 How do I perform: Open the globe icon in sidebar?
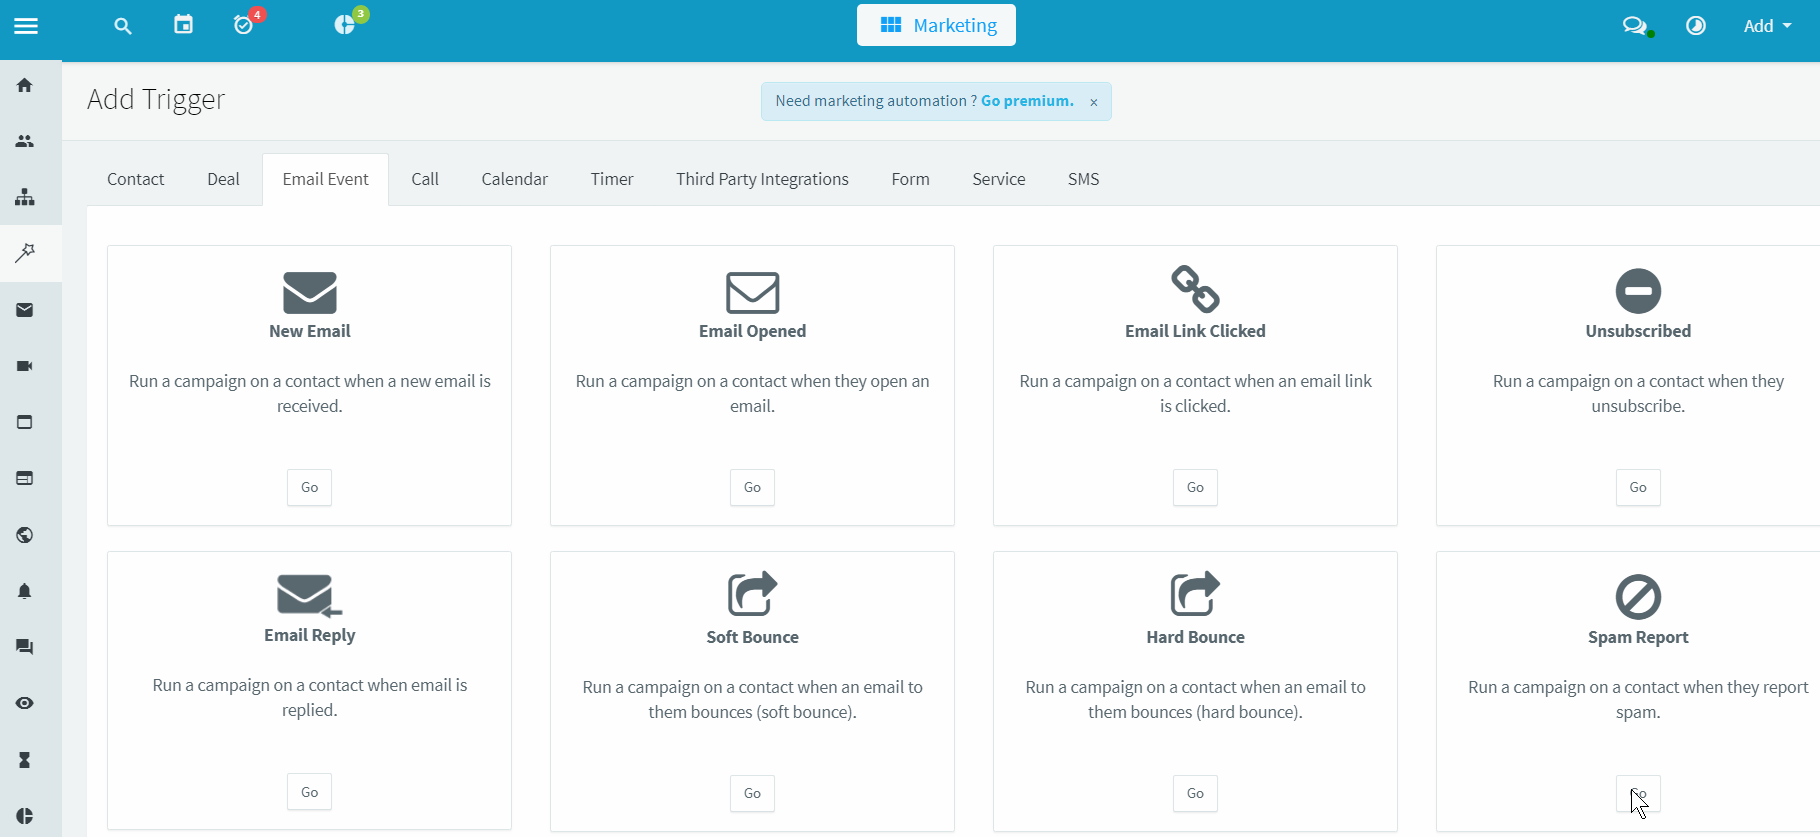25,535
